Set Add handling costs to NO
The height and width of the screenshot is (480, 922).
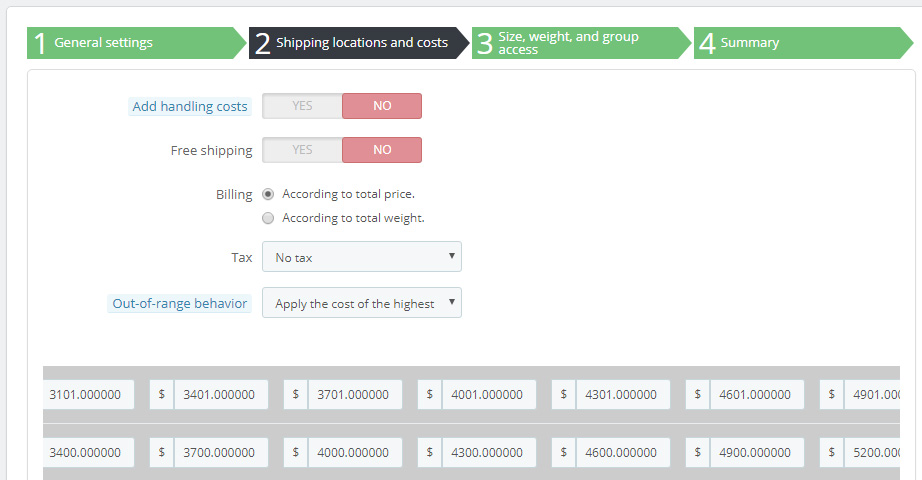(382, 106)
